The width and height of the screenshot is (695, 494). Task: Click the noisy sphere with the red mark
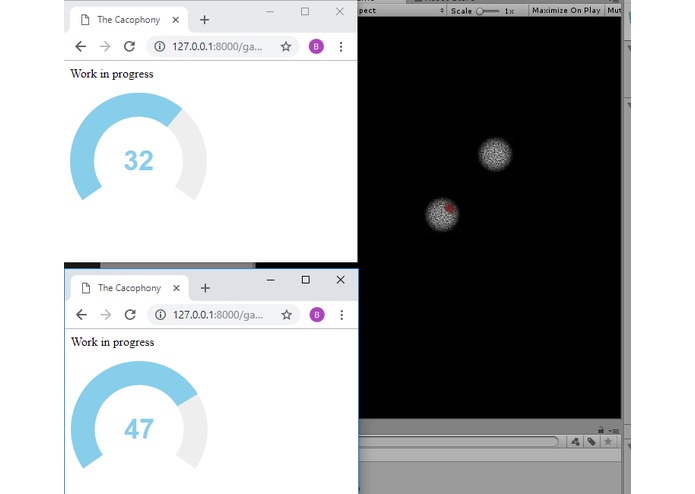[442, 215]
